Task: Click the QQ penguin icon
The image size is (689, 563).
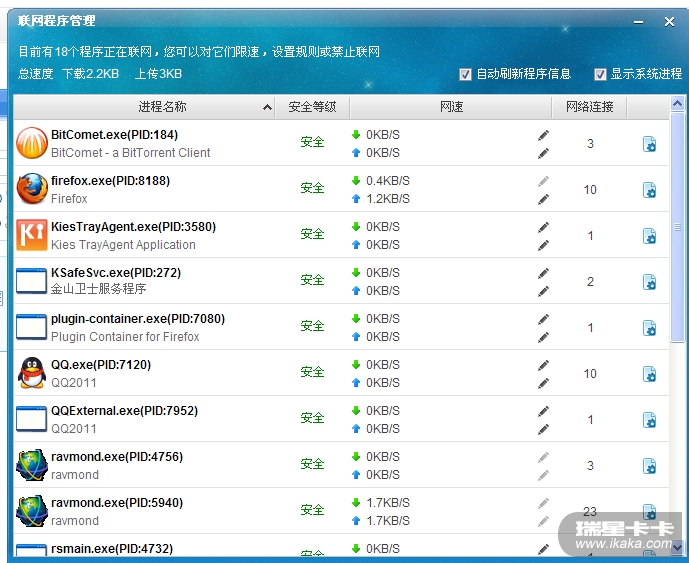Action: pos(32,373)
